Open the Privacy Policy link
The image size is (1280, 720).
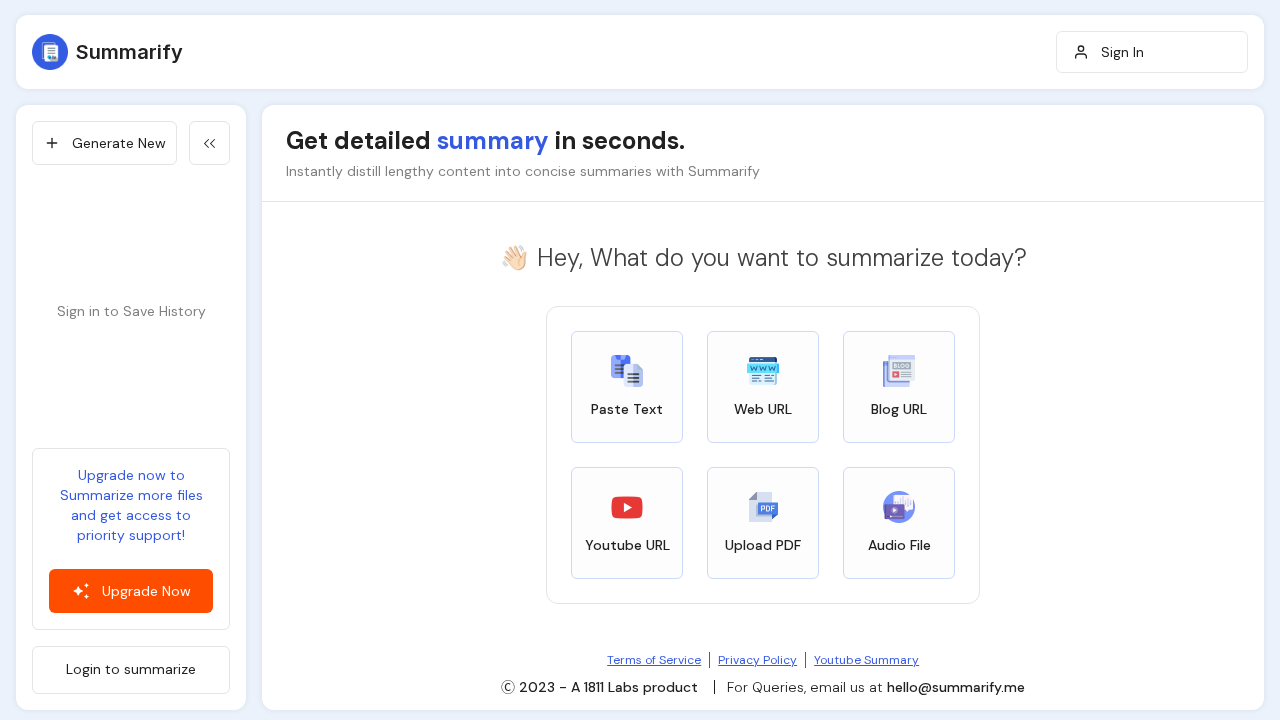point(757,660)
